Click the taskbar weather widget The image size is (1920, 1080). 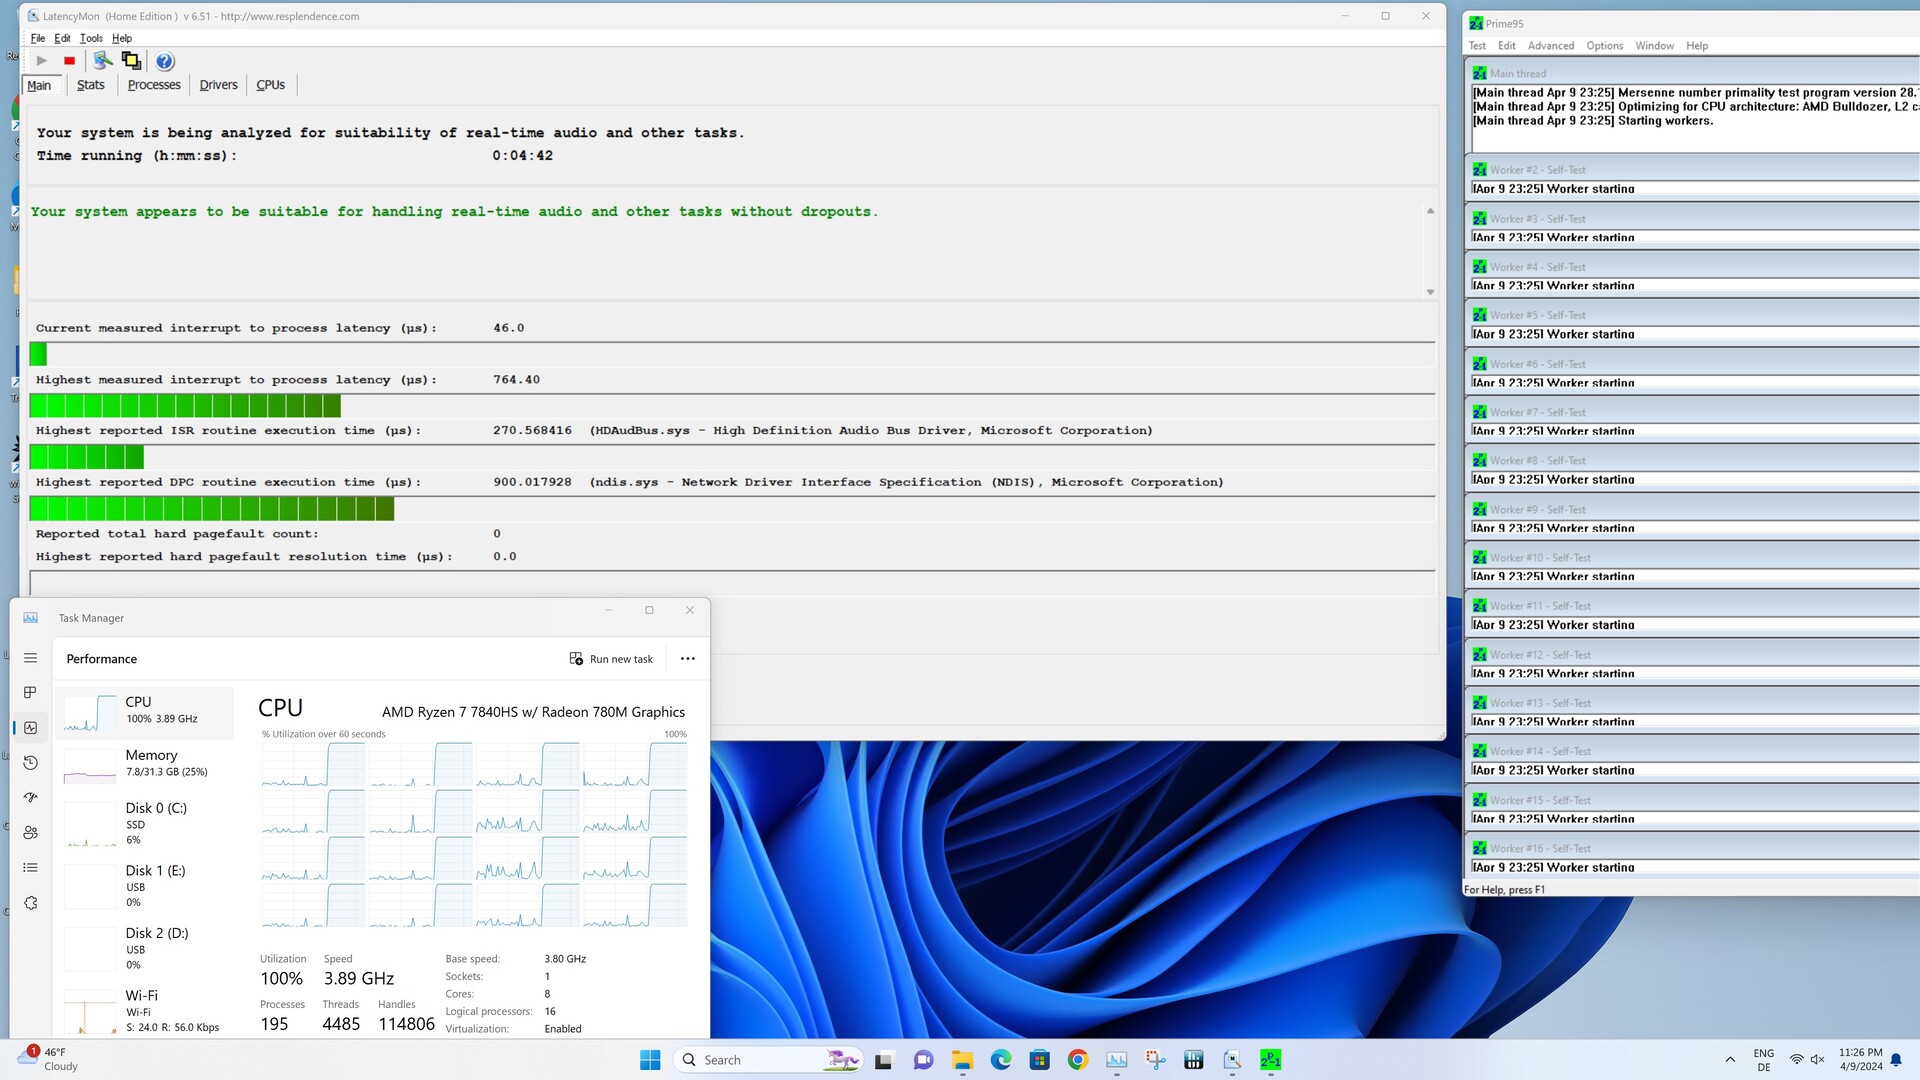point(48,1059)
